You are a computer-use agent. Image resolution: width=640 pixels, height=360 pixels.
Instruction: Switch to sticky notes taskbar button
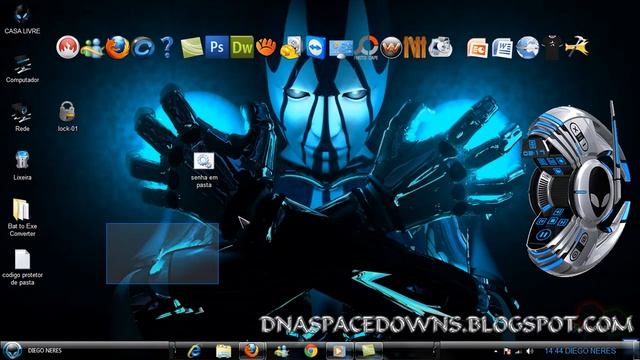tap(369, 351)
